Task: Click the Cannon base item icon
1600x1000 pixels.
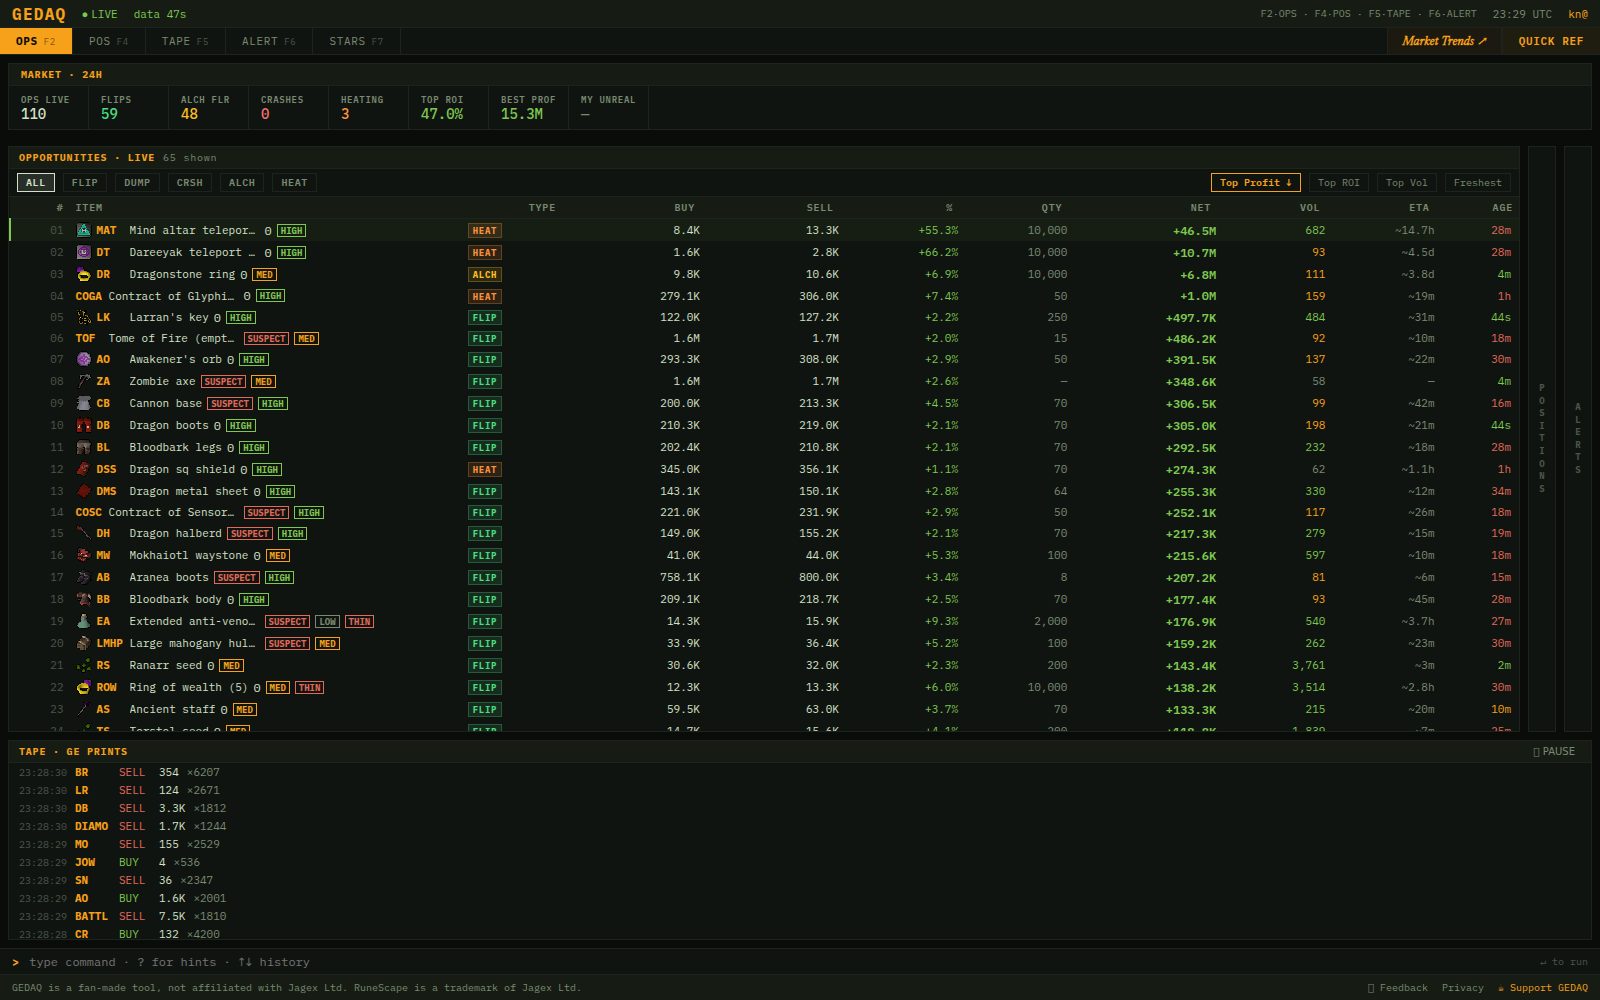Action: pyautogui.click(x=84, y=403)
